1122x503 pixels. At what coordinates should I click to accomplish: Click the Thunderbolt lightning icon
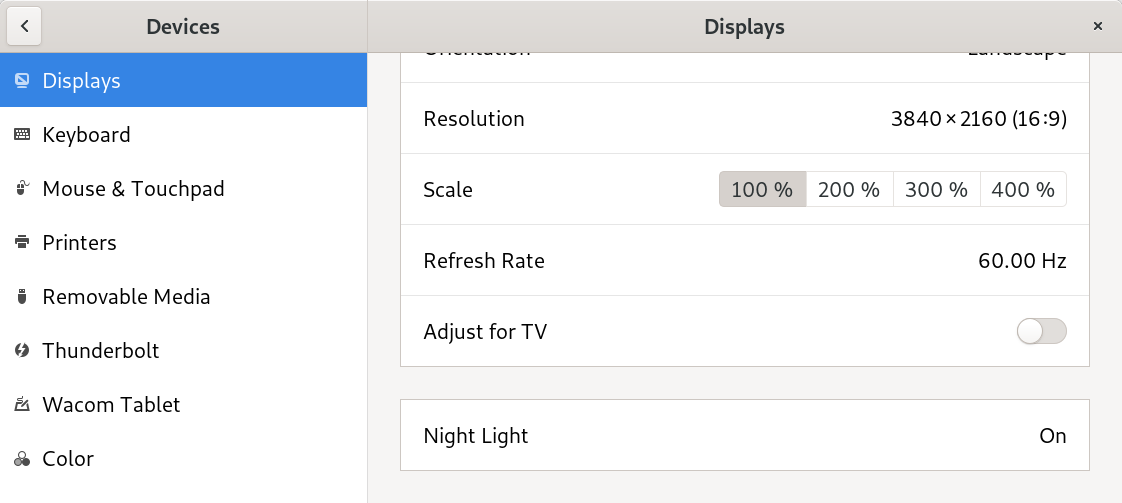(x=22, y=351)
